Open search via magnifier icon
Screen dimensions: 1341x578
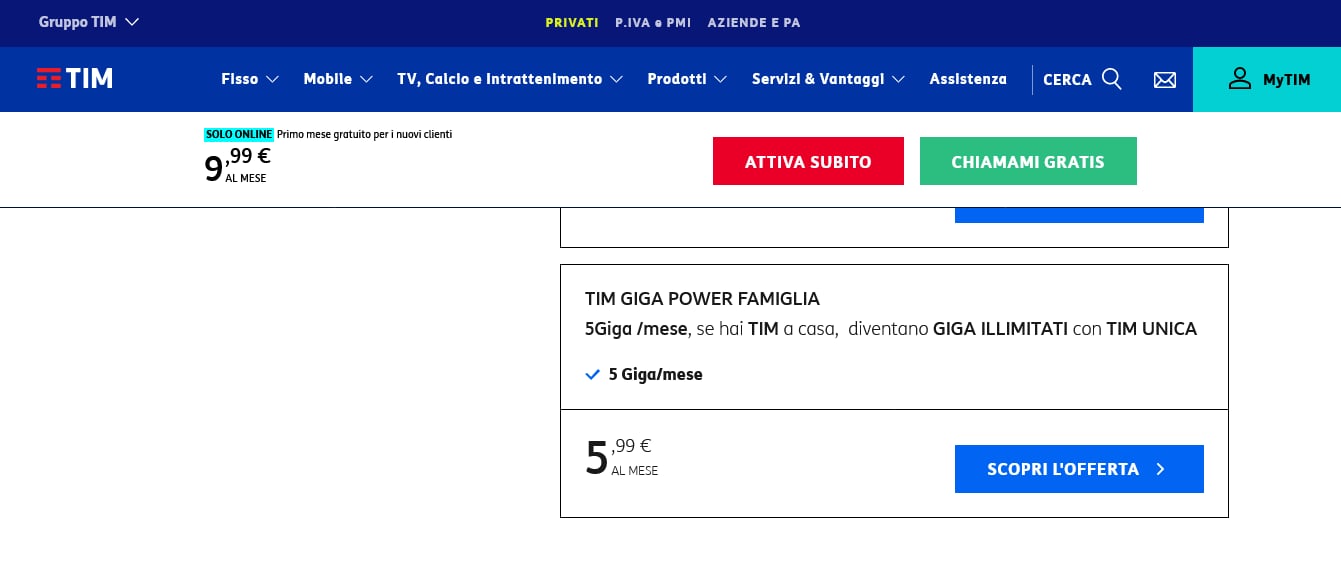(1111, 79)
